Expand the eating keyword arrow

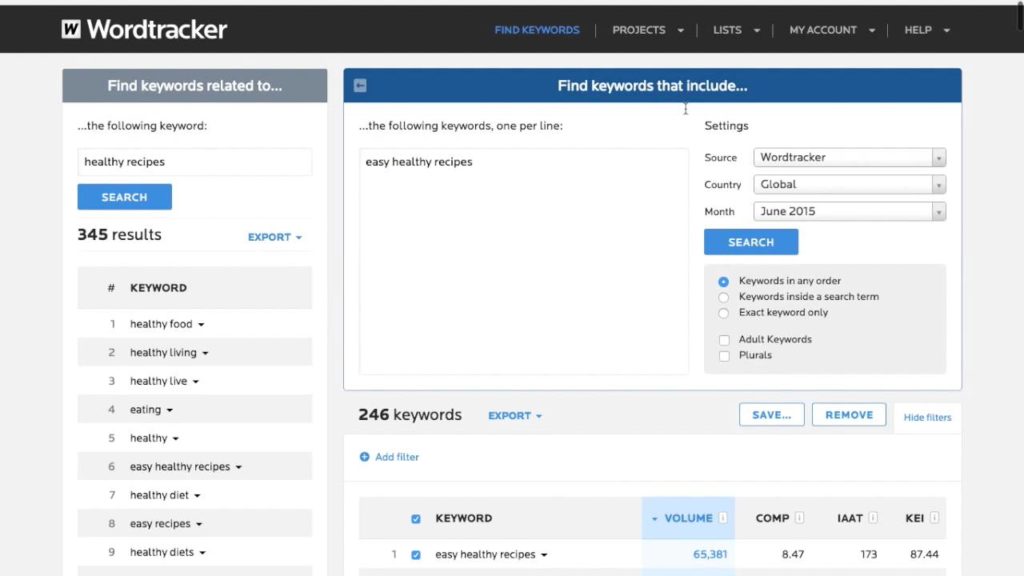[x=170, y=410]
